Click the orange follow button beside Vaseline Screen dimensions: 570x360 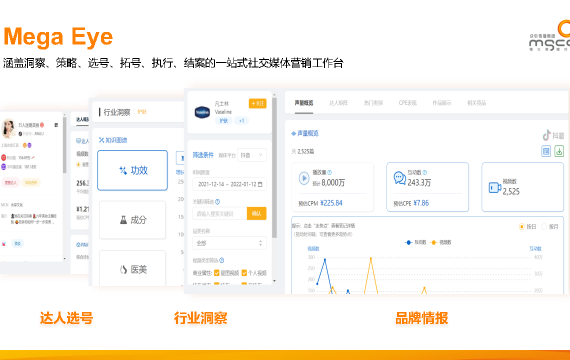257,104
